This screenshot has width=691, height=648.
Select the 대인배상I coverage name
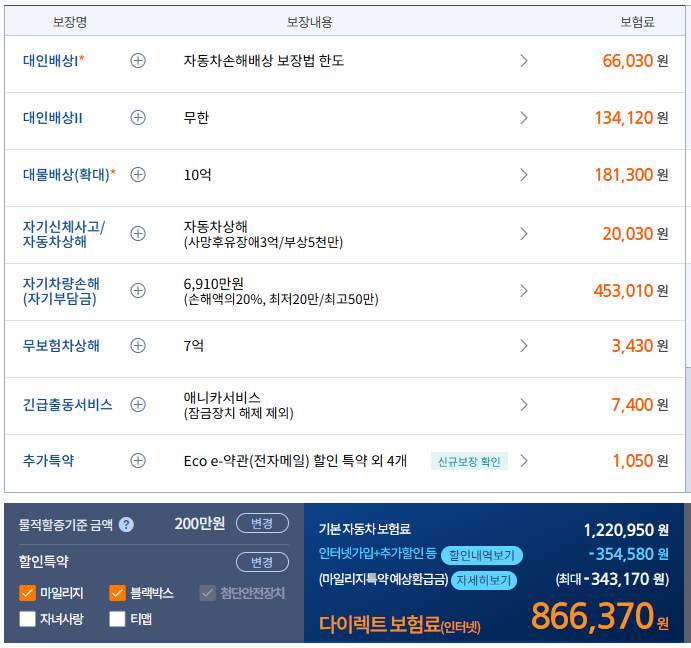point(53,60)
